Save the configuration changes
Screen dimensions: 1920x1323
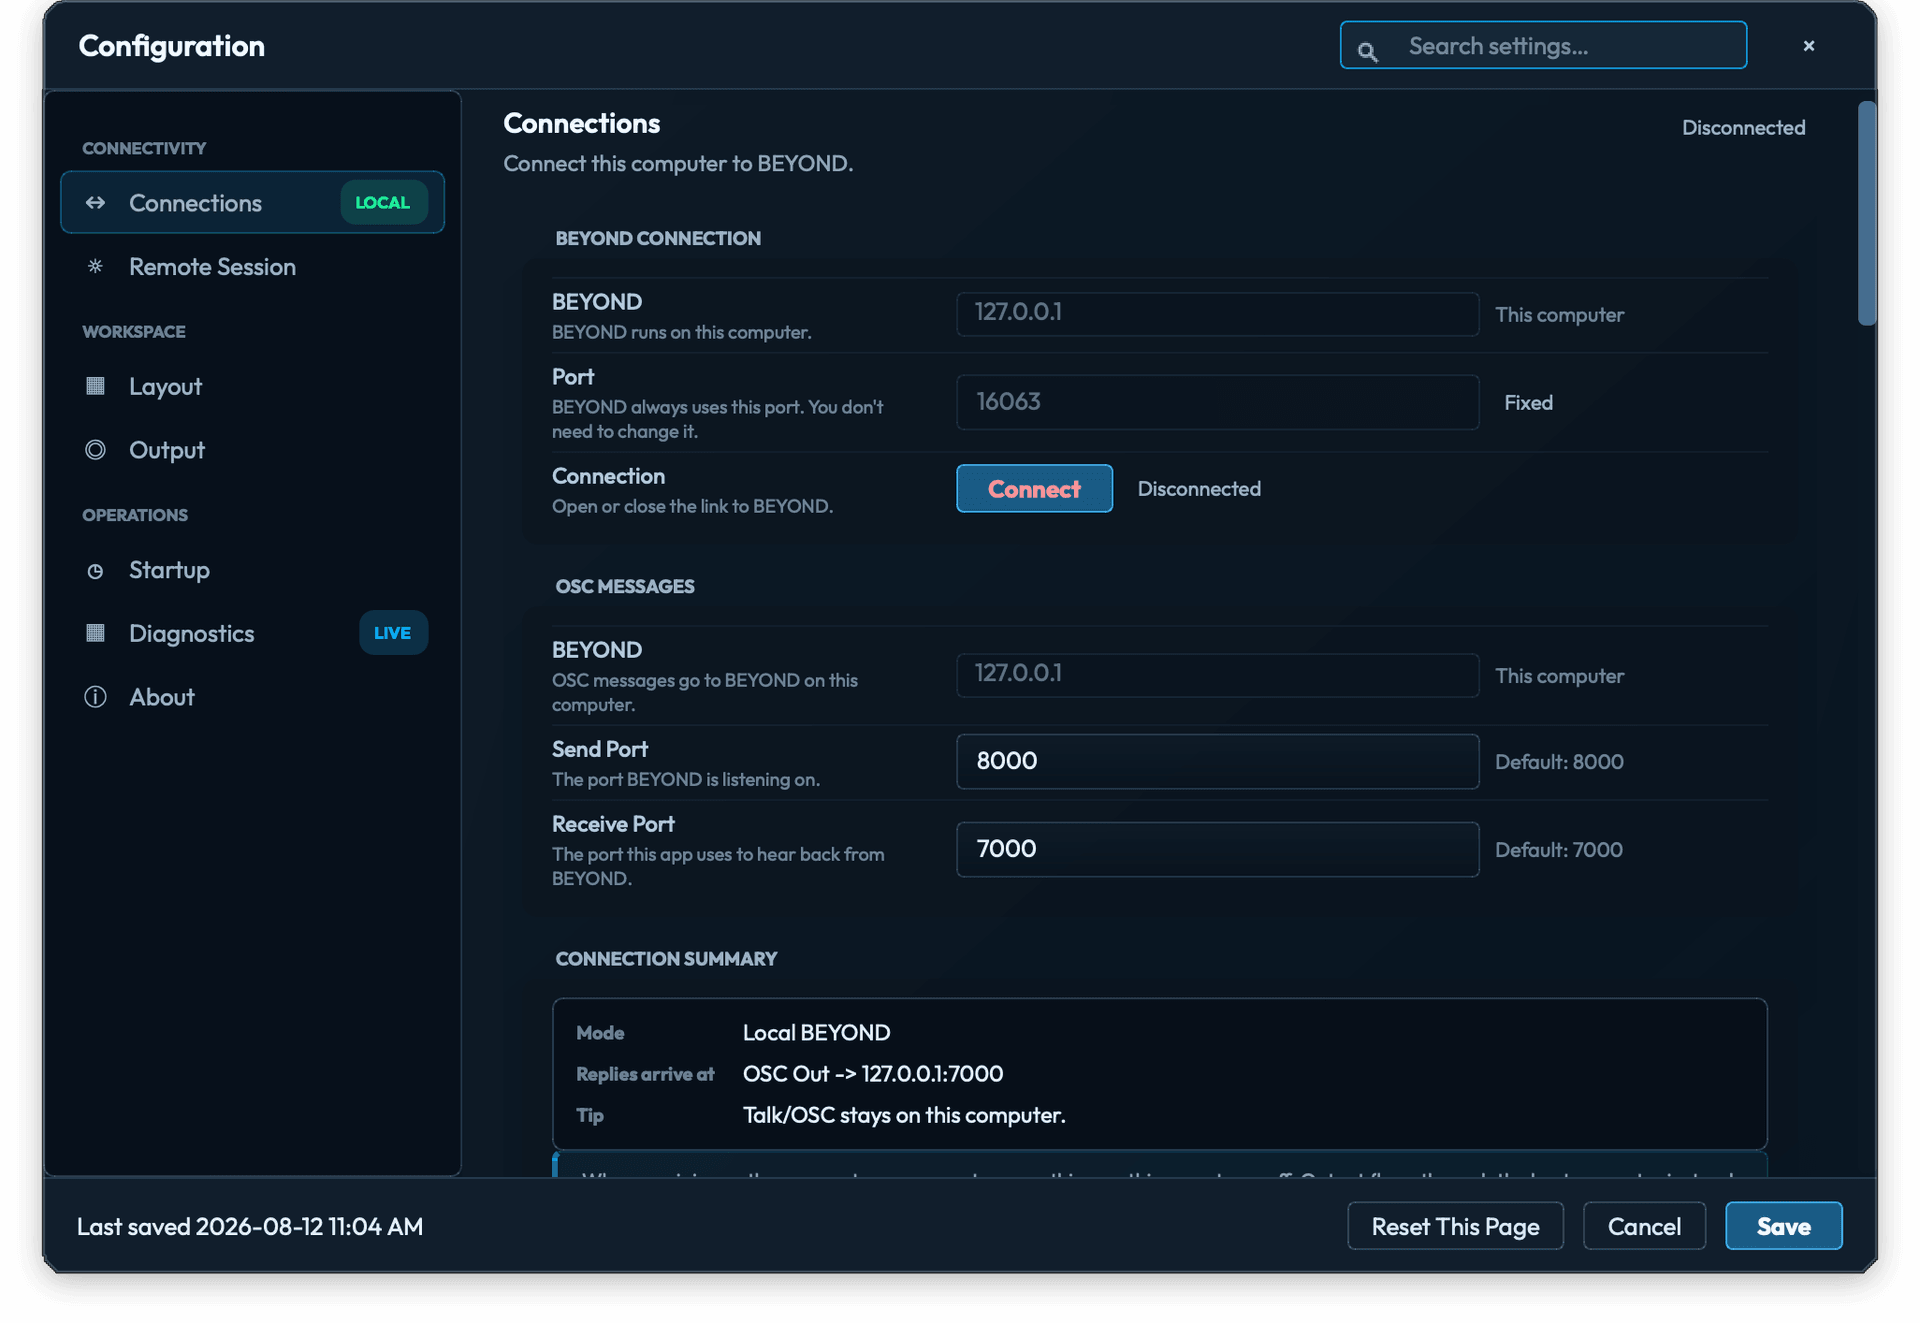coord(1783,1226)
